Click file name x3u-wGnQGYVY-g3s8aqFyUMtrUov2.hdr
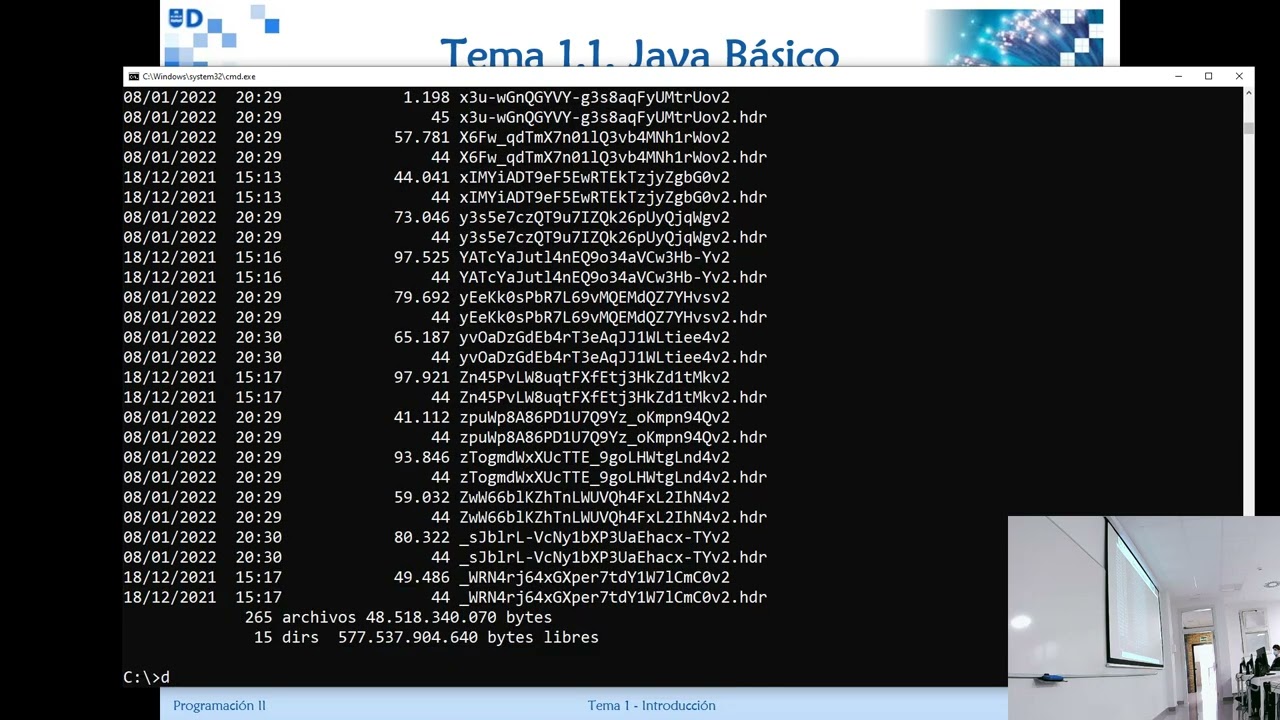The width and height of the screenshot is (1280, 720). click(613, 117)
